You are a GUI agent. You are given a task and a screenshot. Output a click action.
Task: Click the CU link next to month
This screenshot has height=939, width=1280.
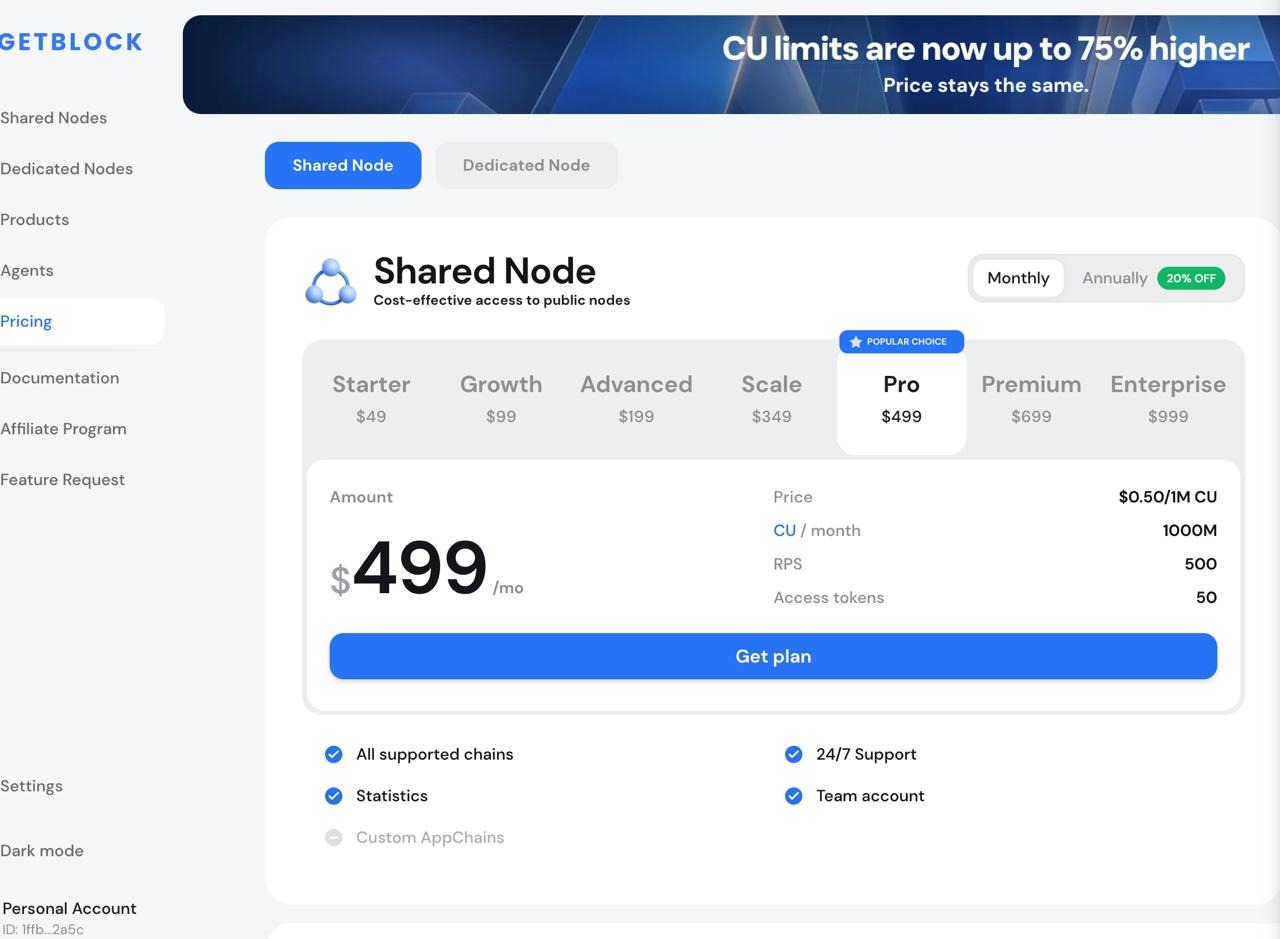pos(784,531)
